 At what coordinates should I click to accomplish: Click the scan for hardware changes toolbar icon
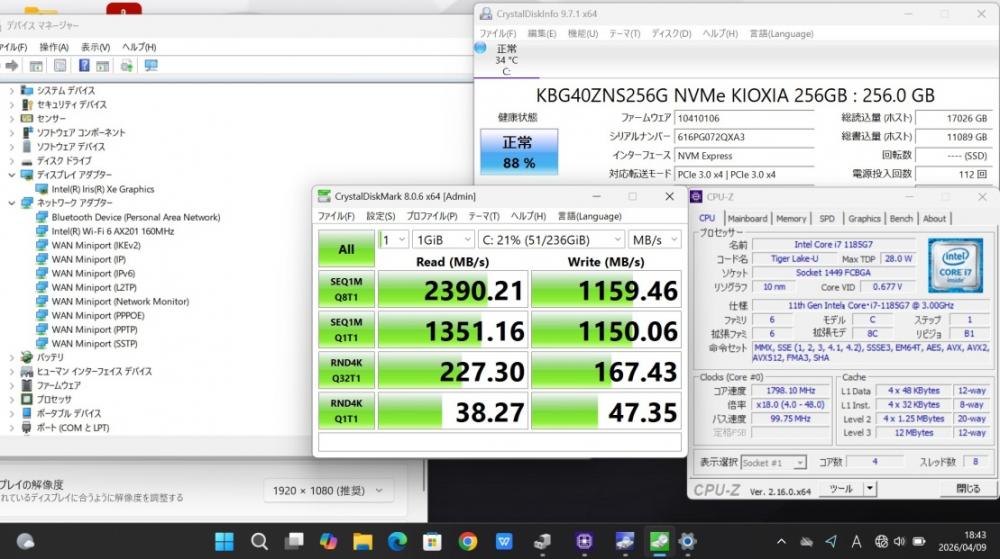[151, 66]
